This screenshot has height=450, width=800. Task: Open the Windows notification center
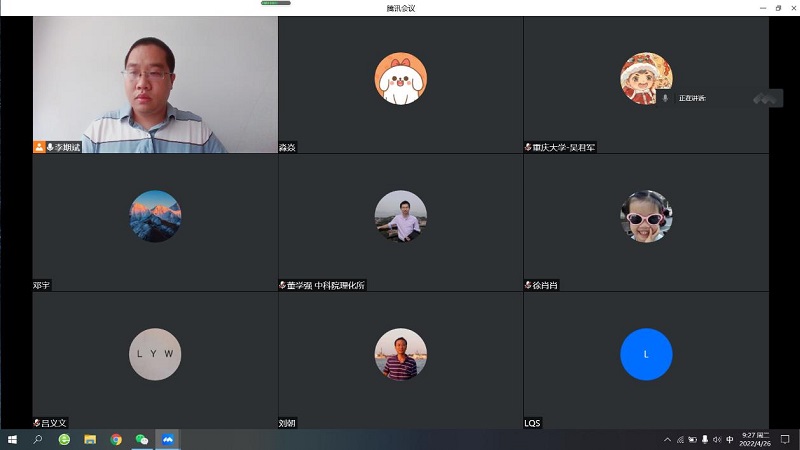coord(786,439)
